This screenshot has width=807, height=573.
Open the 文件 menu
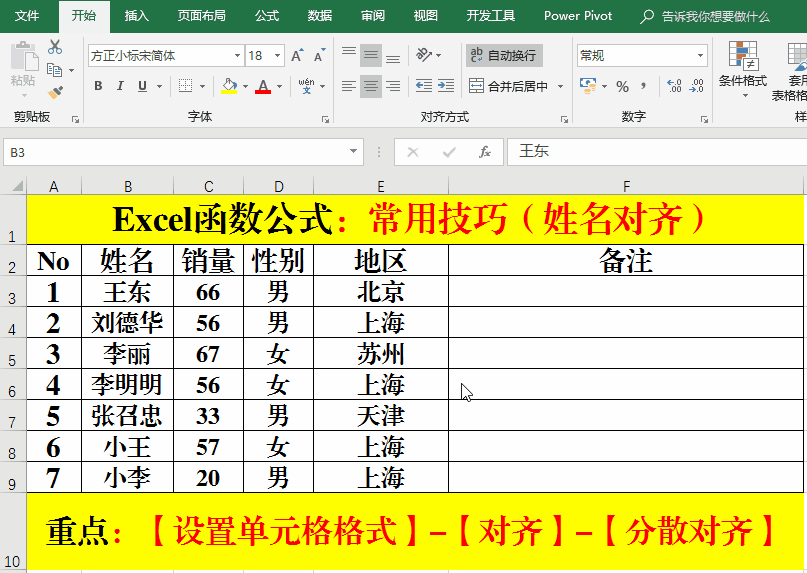click(28, 16)
